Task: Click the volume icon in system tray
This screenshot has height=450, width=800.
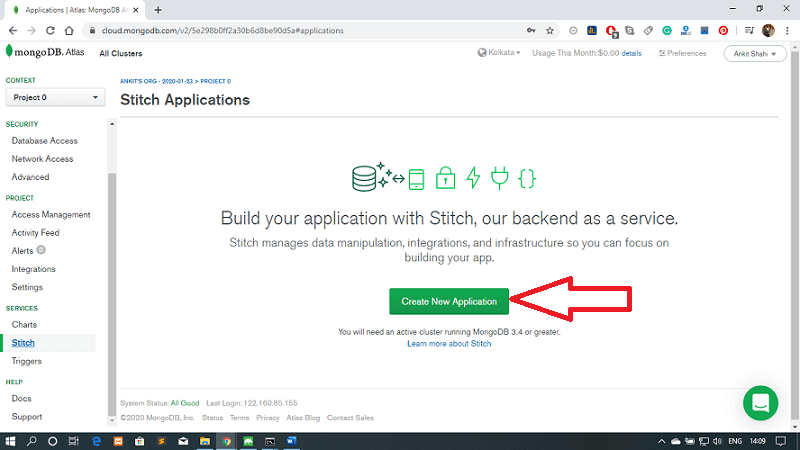Action: tap(717, 441)
